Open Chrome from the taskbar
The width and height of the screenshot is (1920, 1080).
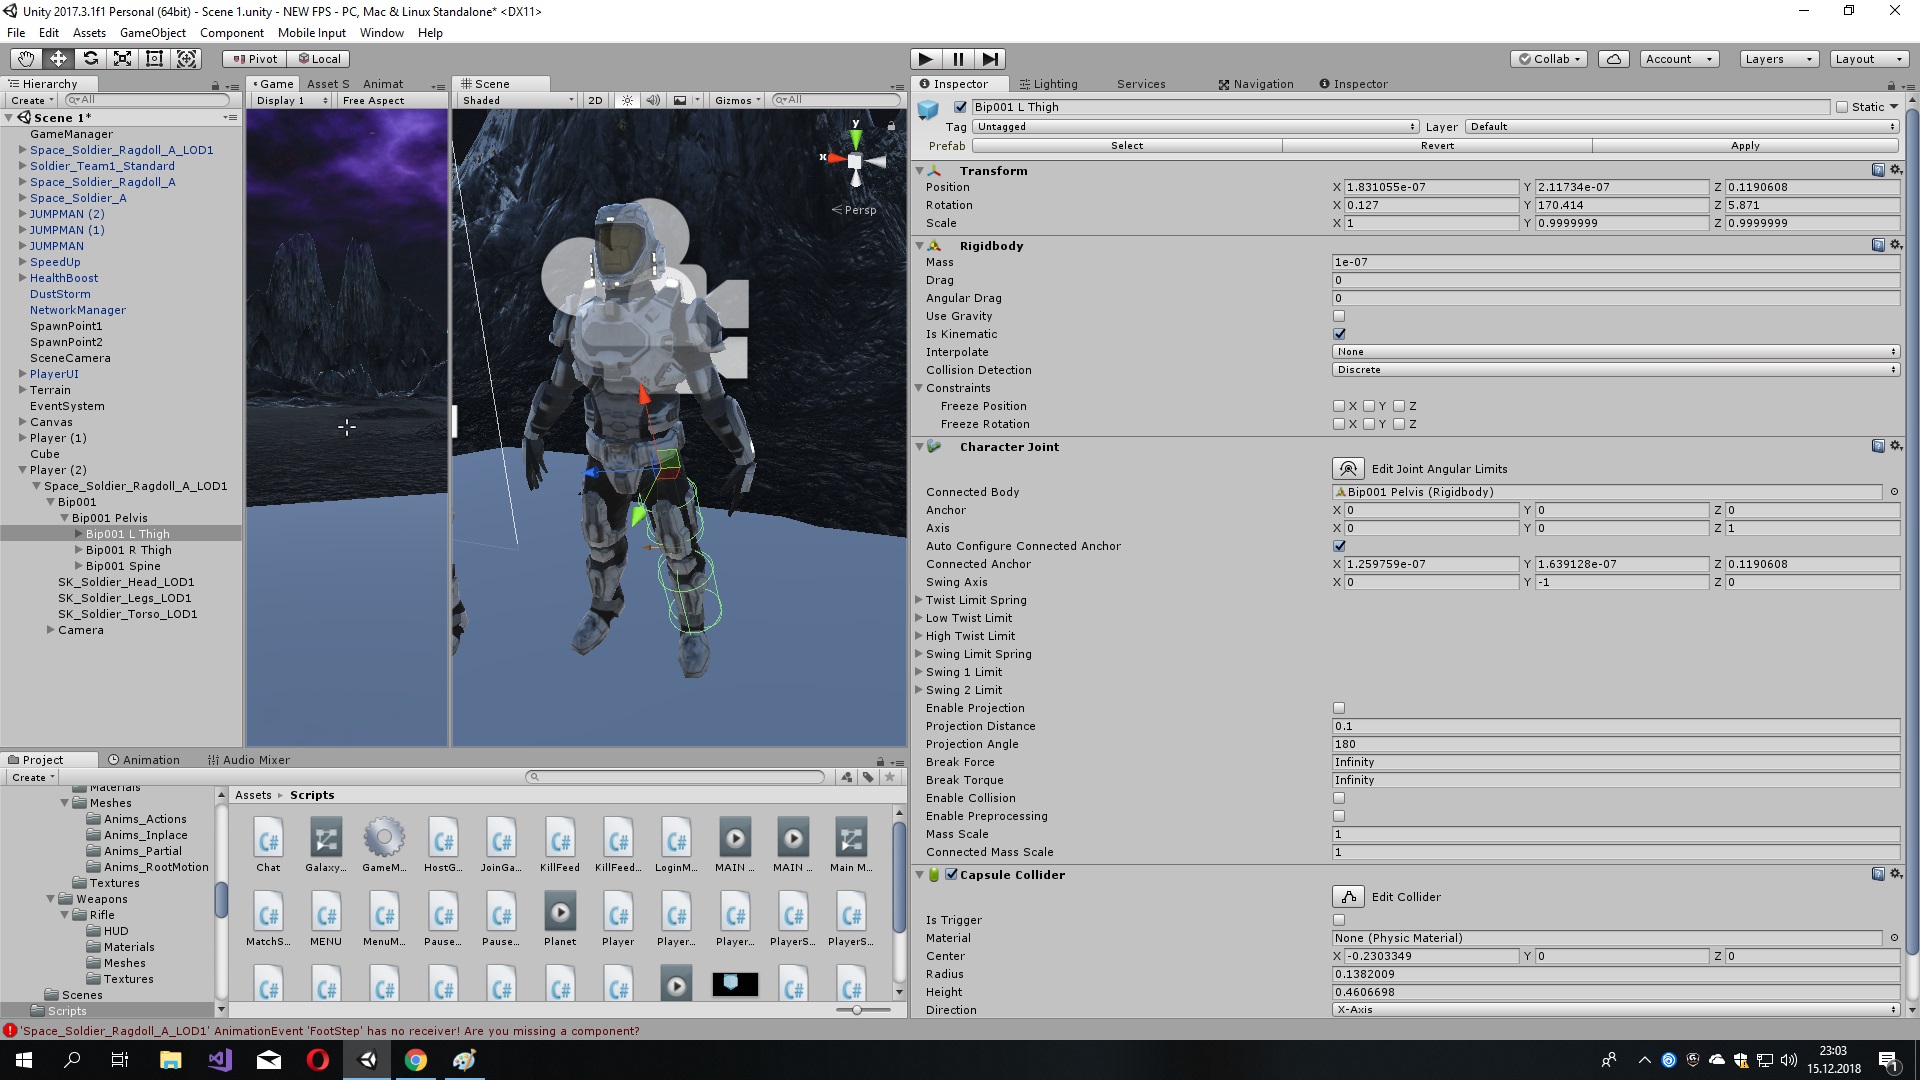(416, 1060)
